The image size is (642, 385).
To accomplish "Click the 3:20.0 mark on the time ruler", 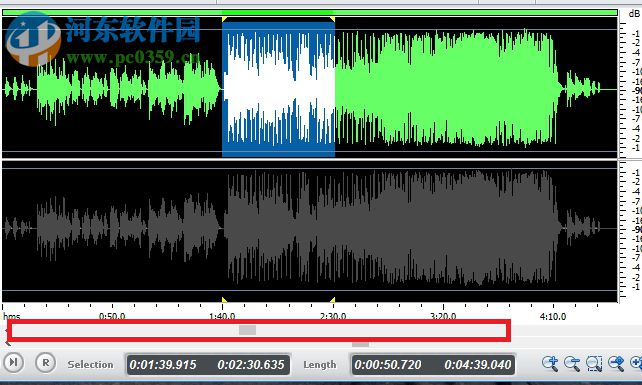I will pyautogui.click(x=443, y=316).
